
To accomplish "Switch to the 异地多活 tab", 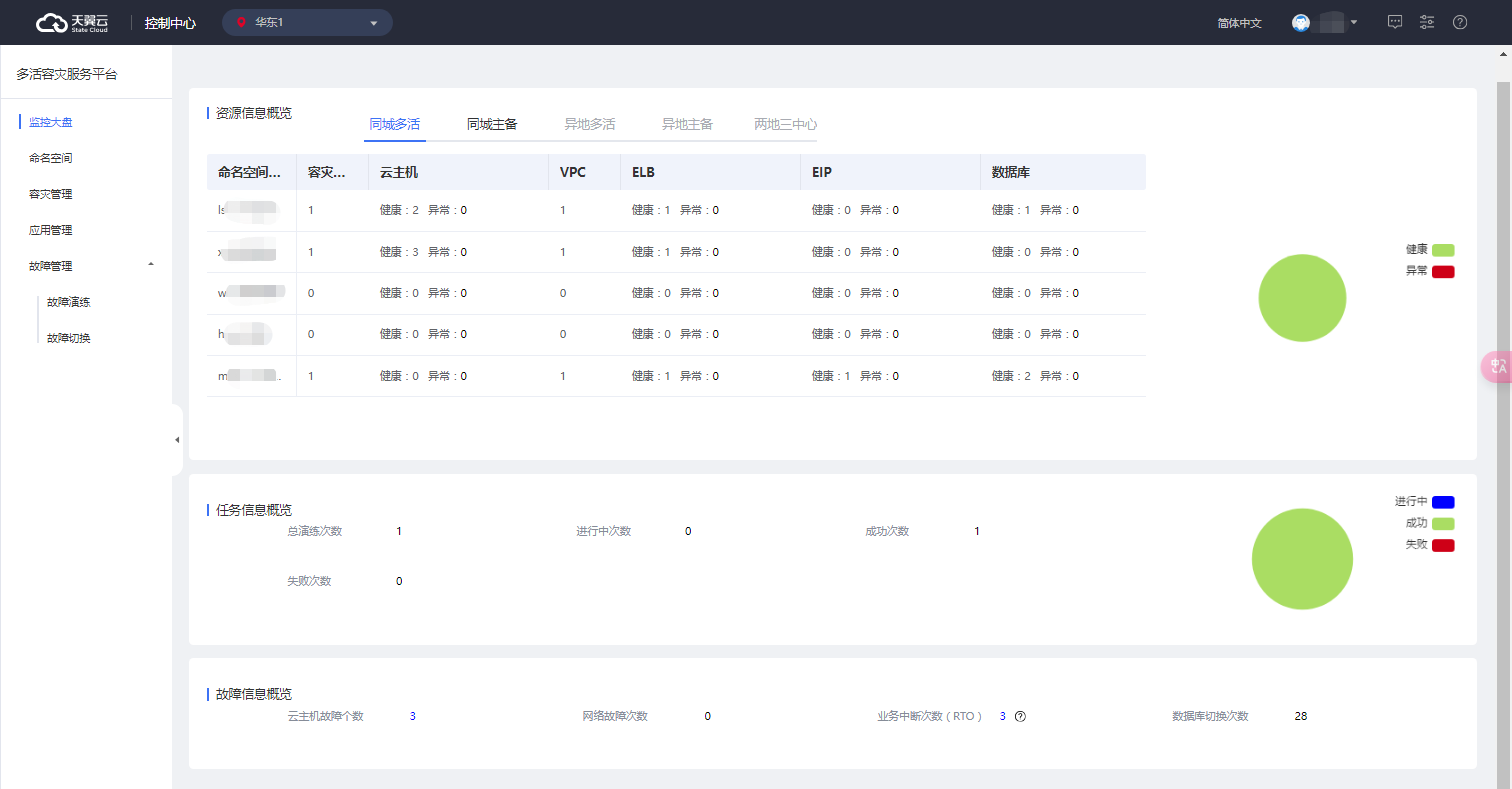I will click(589, 125).
